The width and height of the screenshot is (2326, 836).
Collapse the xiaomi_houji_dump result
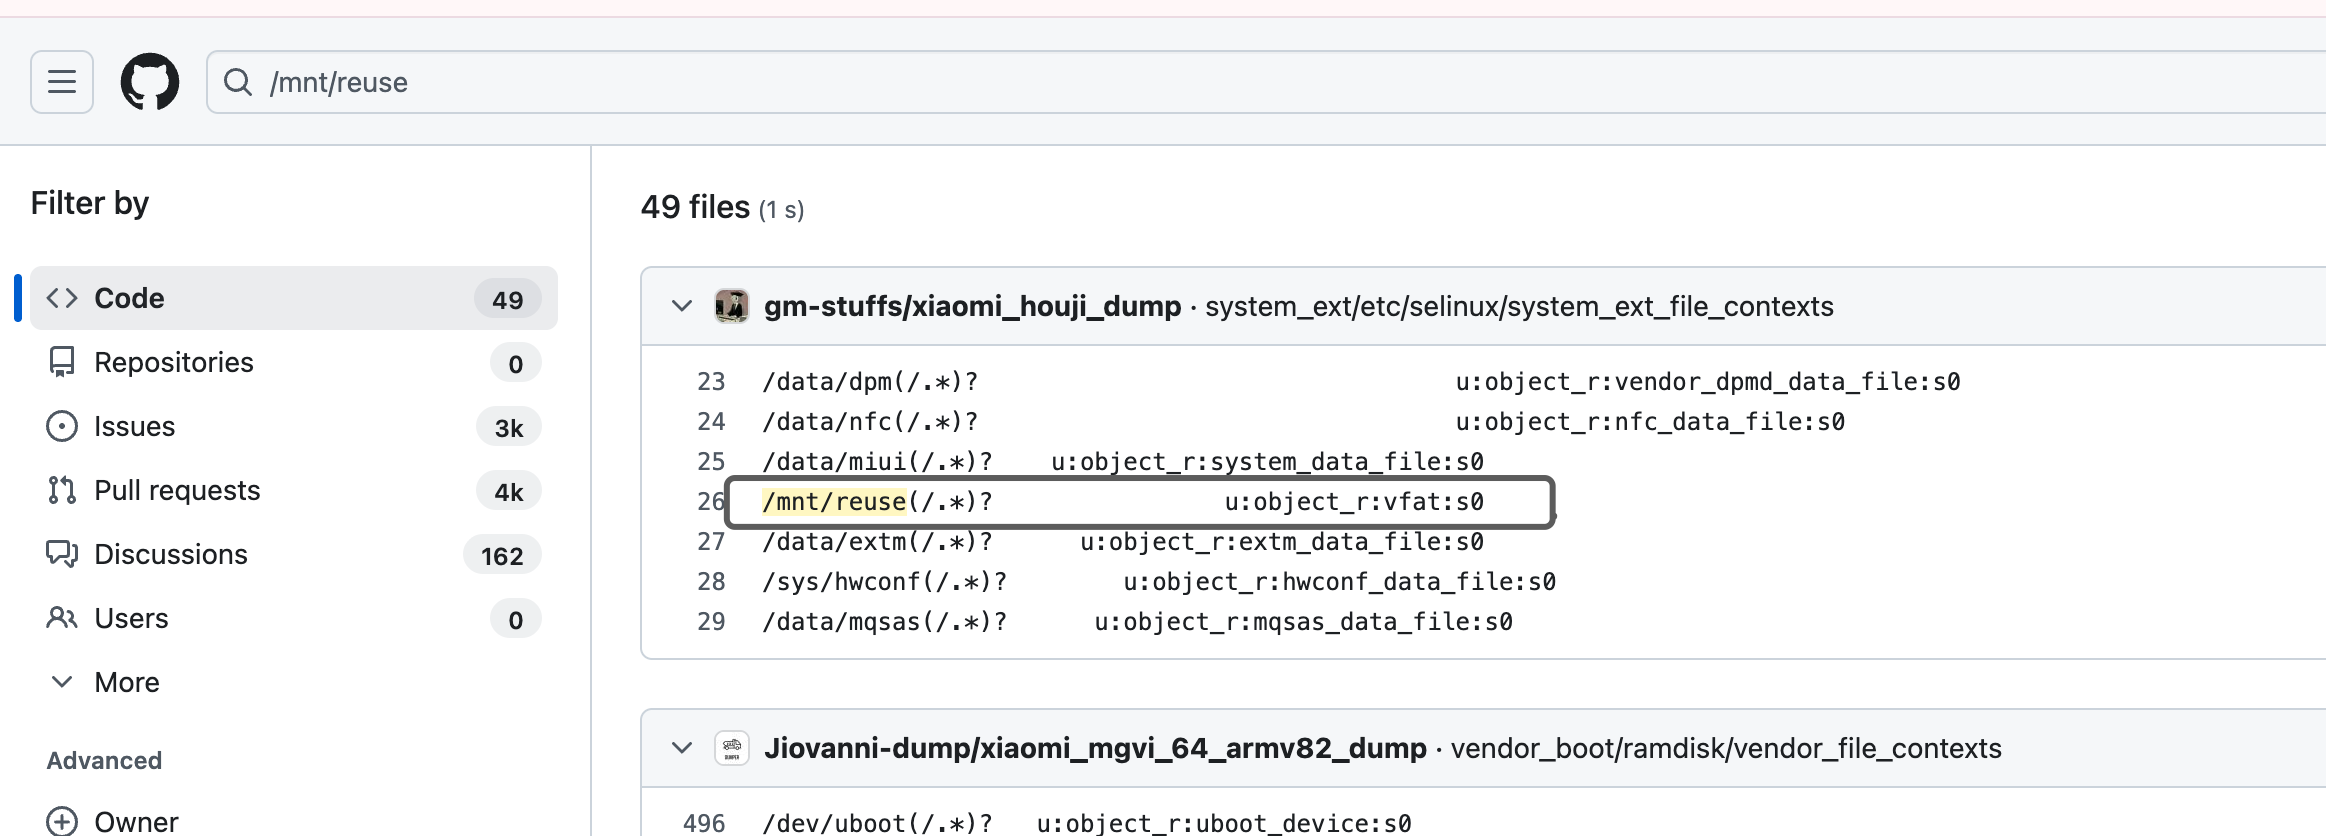[682, 306]
